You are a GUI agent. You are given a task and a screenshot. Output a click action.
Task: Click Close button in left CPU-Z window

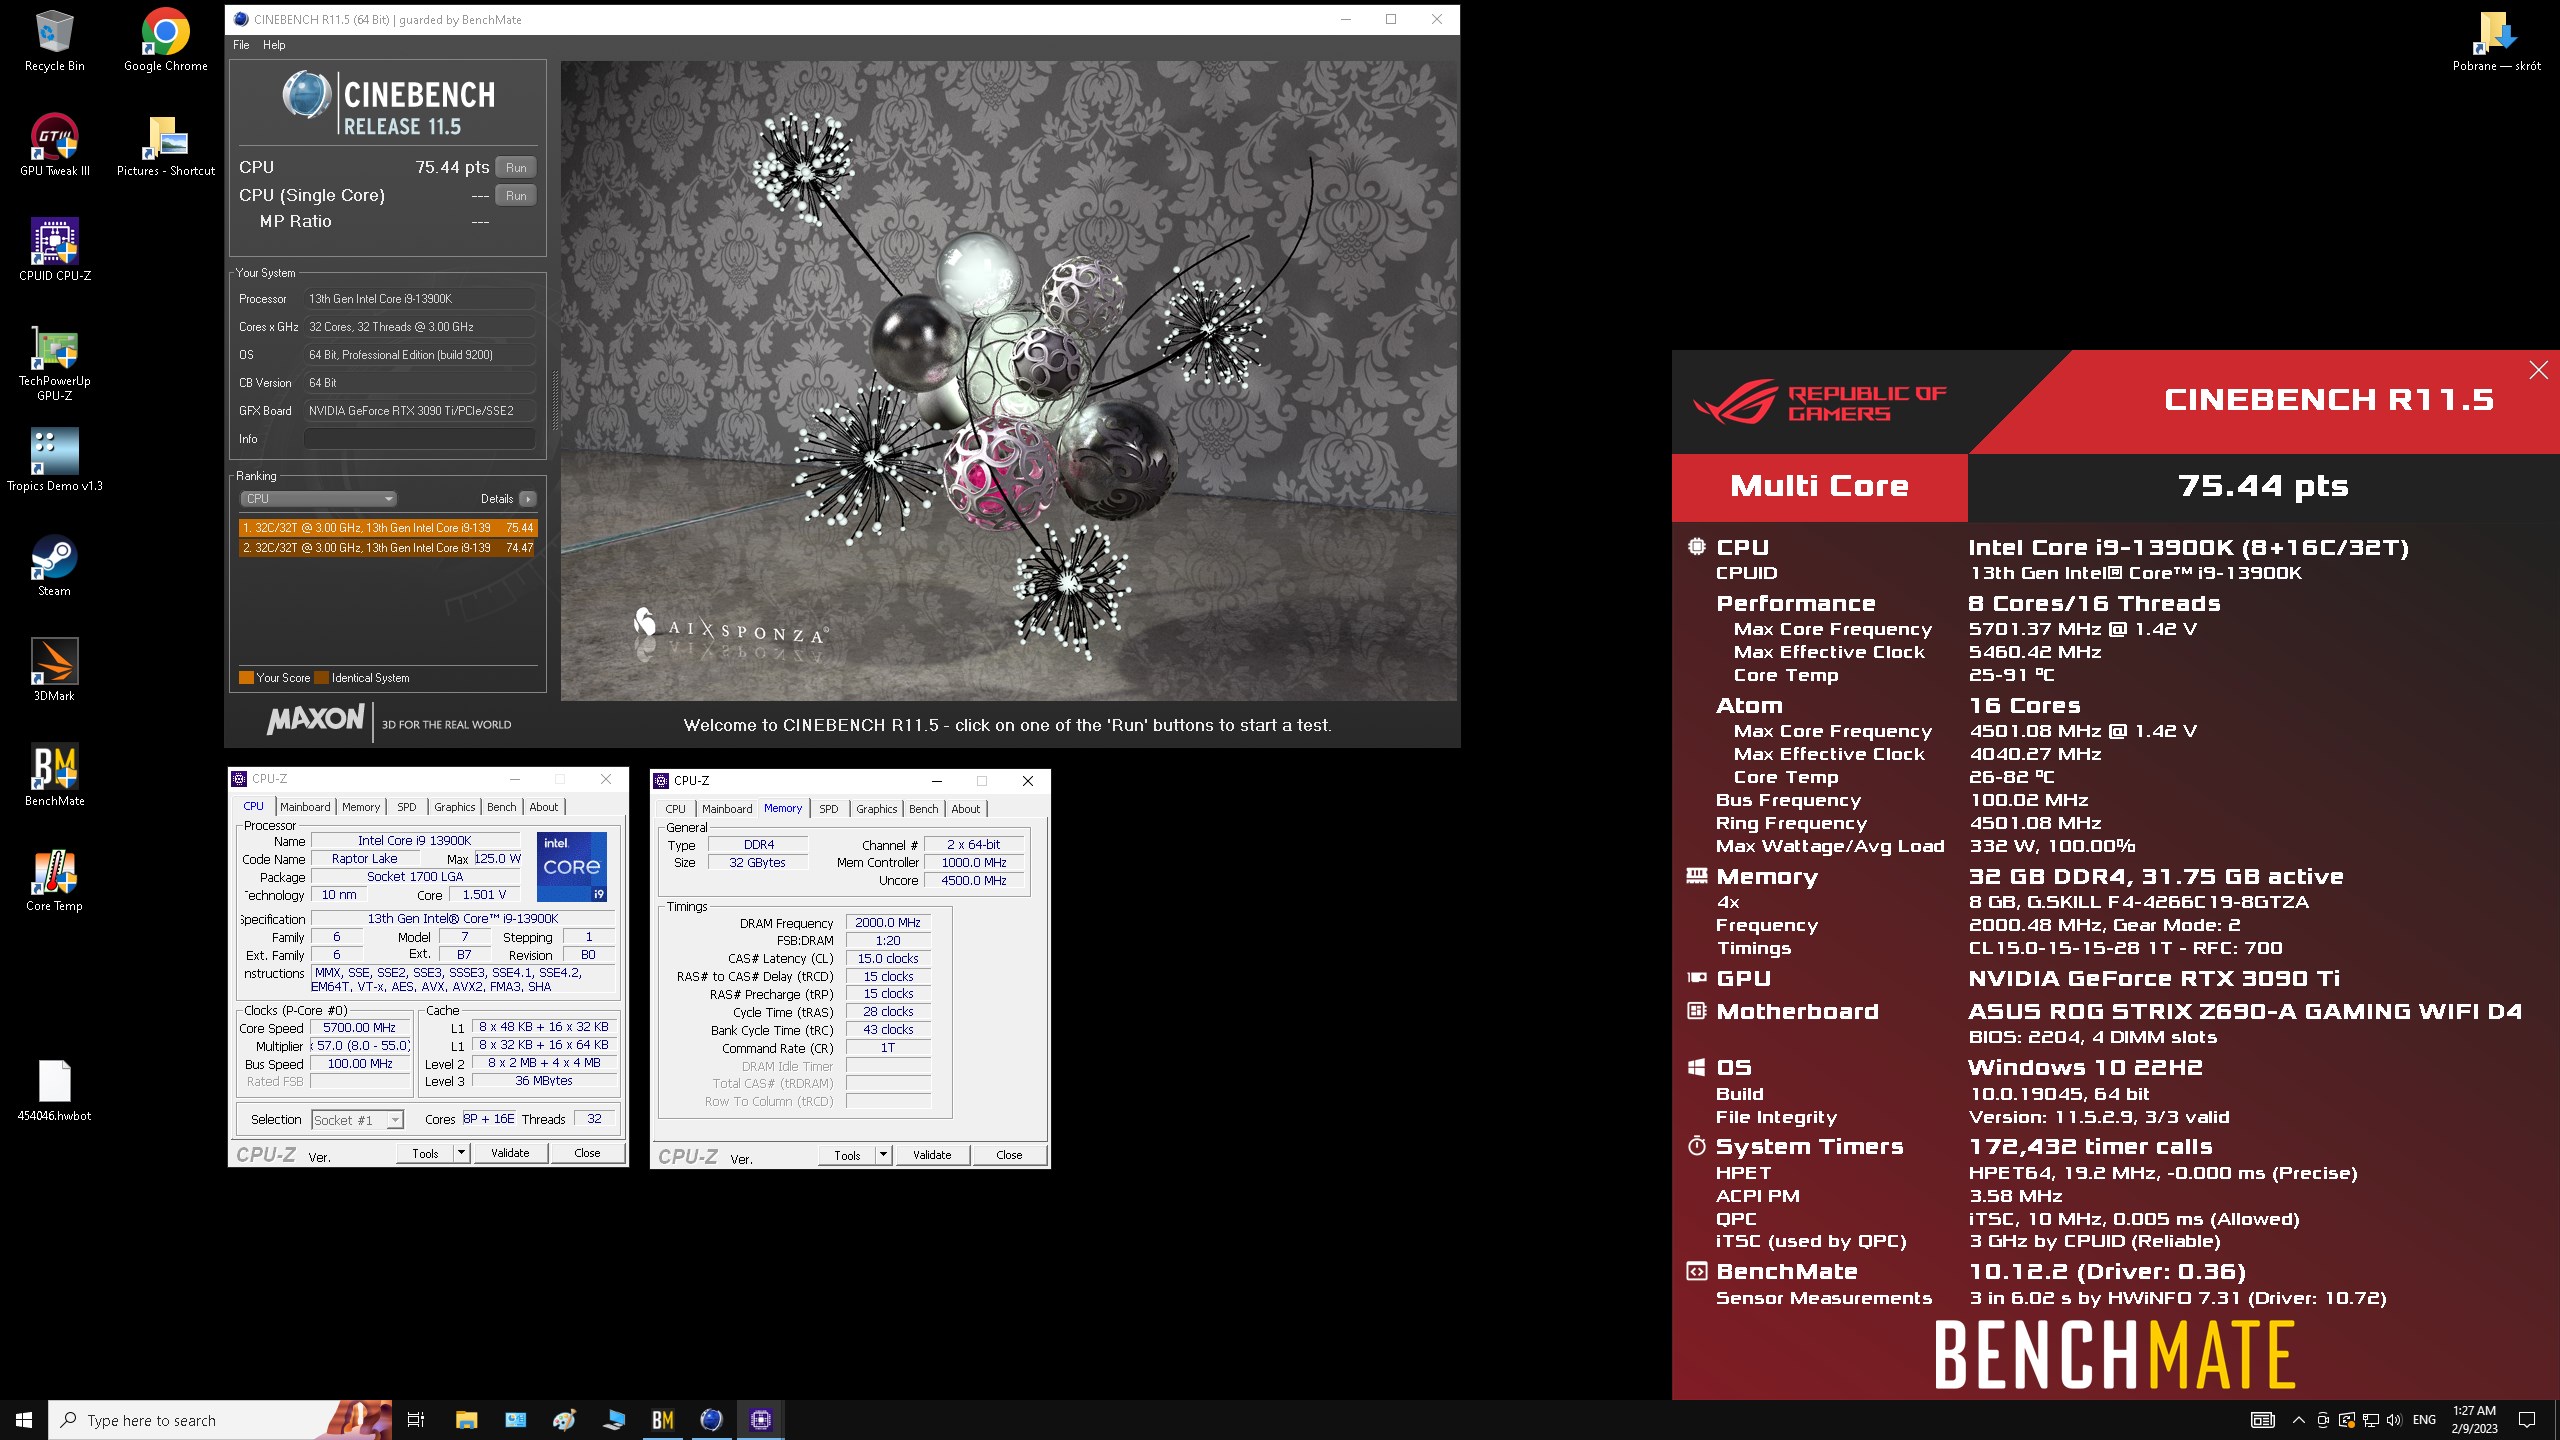point(587,1153)
